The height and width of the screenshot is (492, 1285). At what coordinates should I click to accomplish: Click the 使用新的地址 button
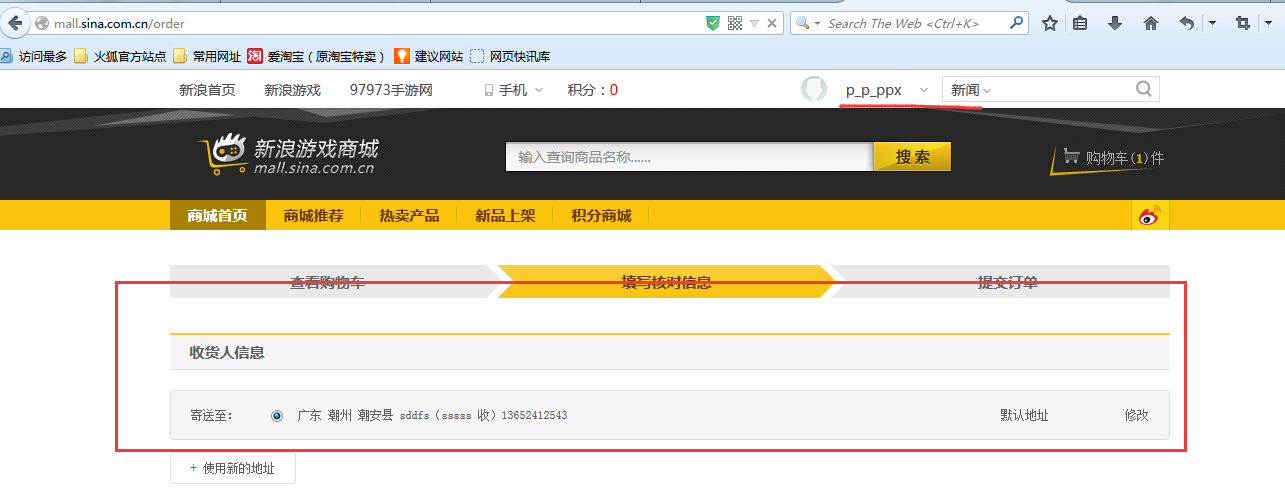point(232,467)
